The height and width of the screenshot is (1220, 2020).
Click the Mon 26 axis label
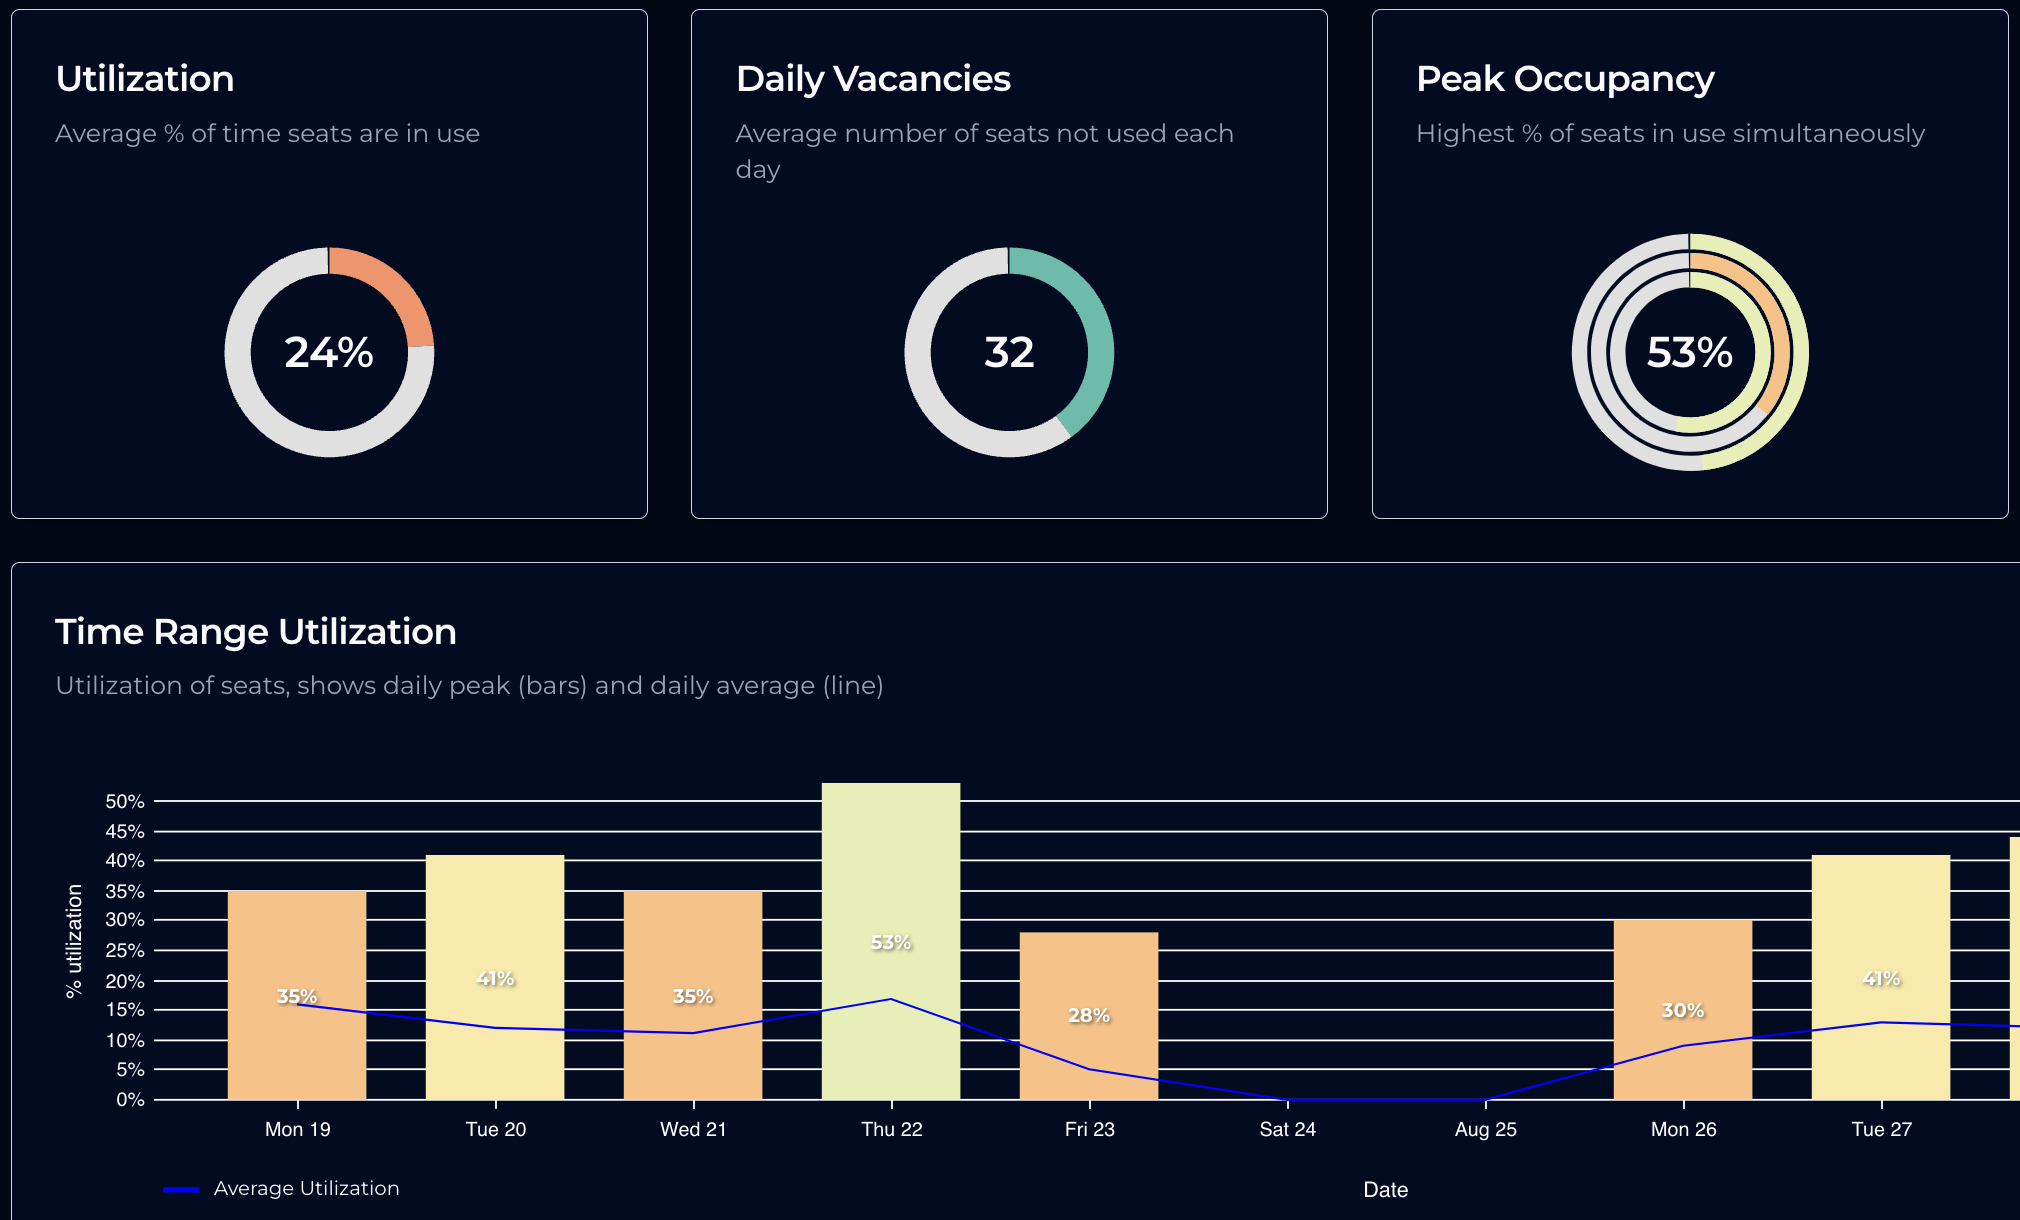pyautogui.click(x=1683, y=1129)
